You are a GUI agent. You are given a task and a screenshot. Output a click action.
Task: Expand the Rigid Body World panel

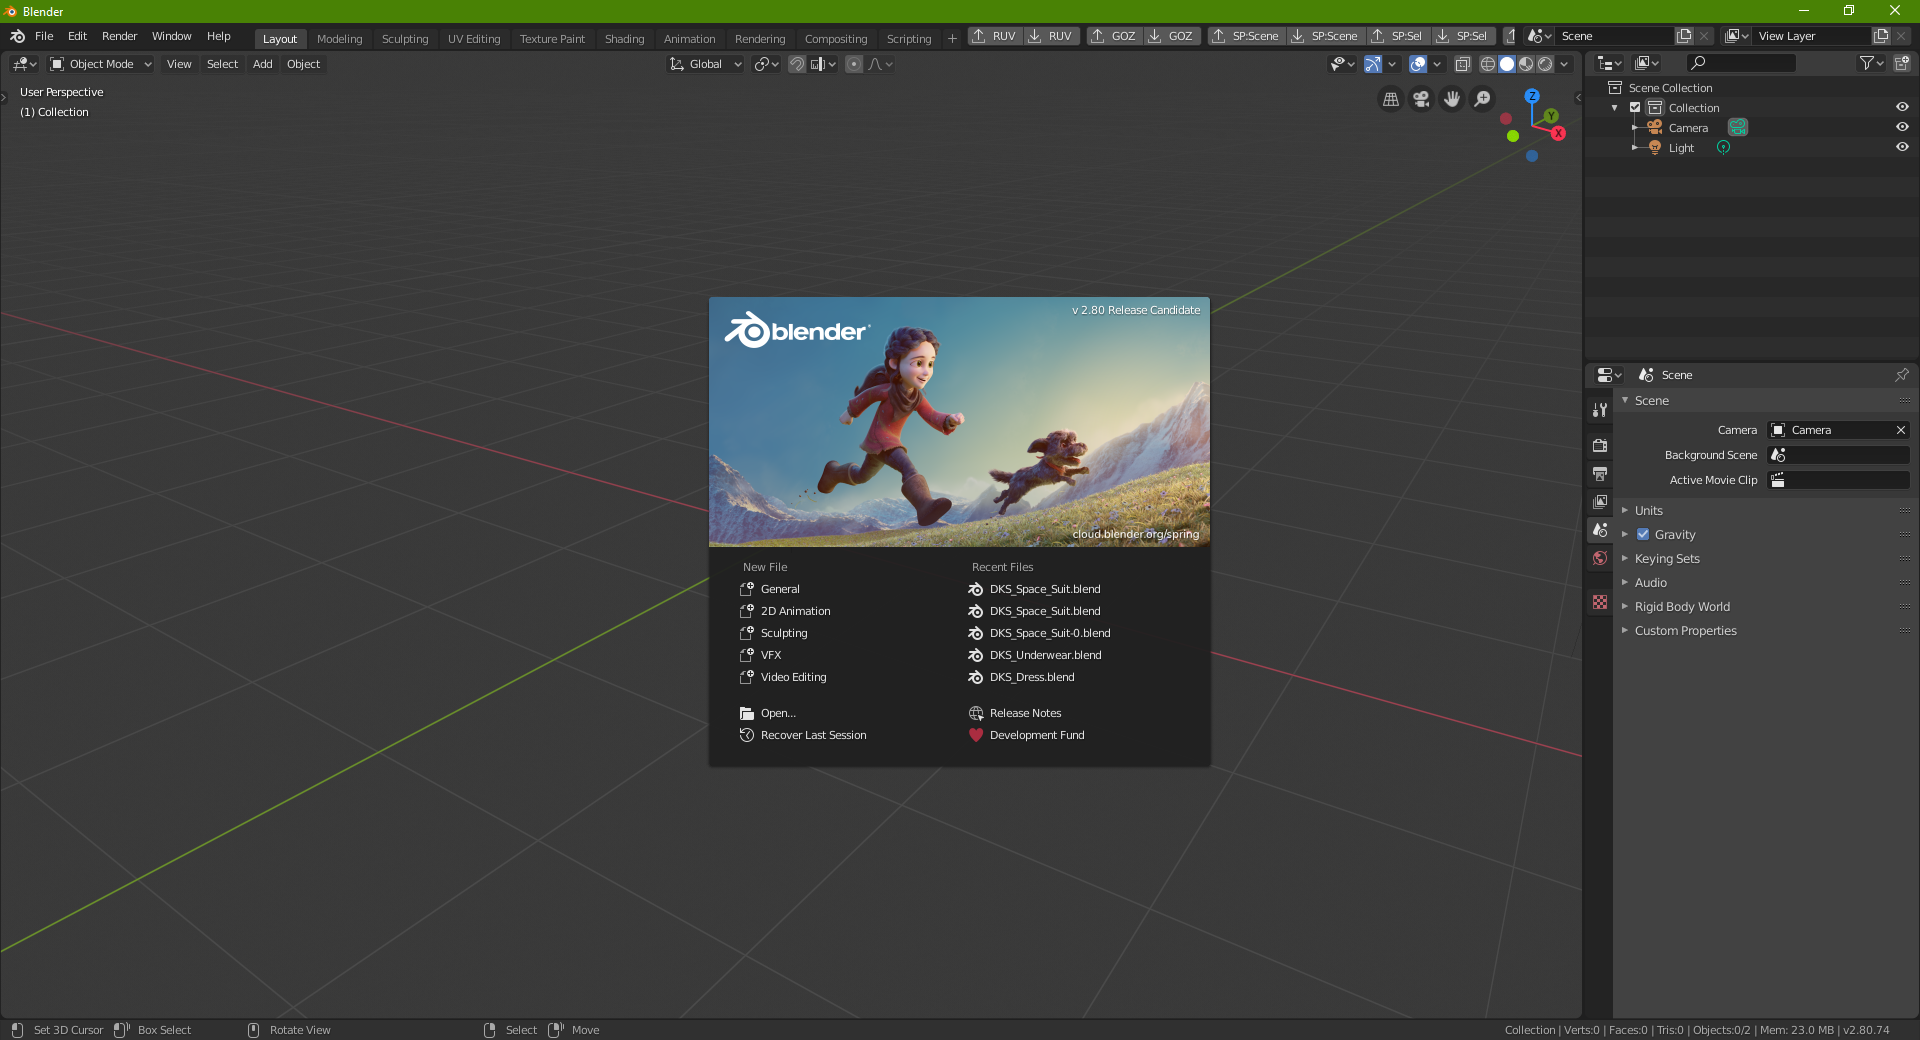[1682, 606]
